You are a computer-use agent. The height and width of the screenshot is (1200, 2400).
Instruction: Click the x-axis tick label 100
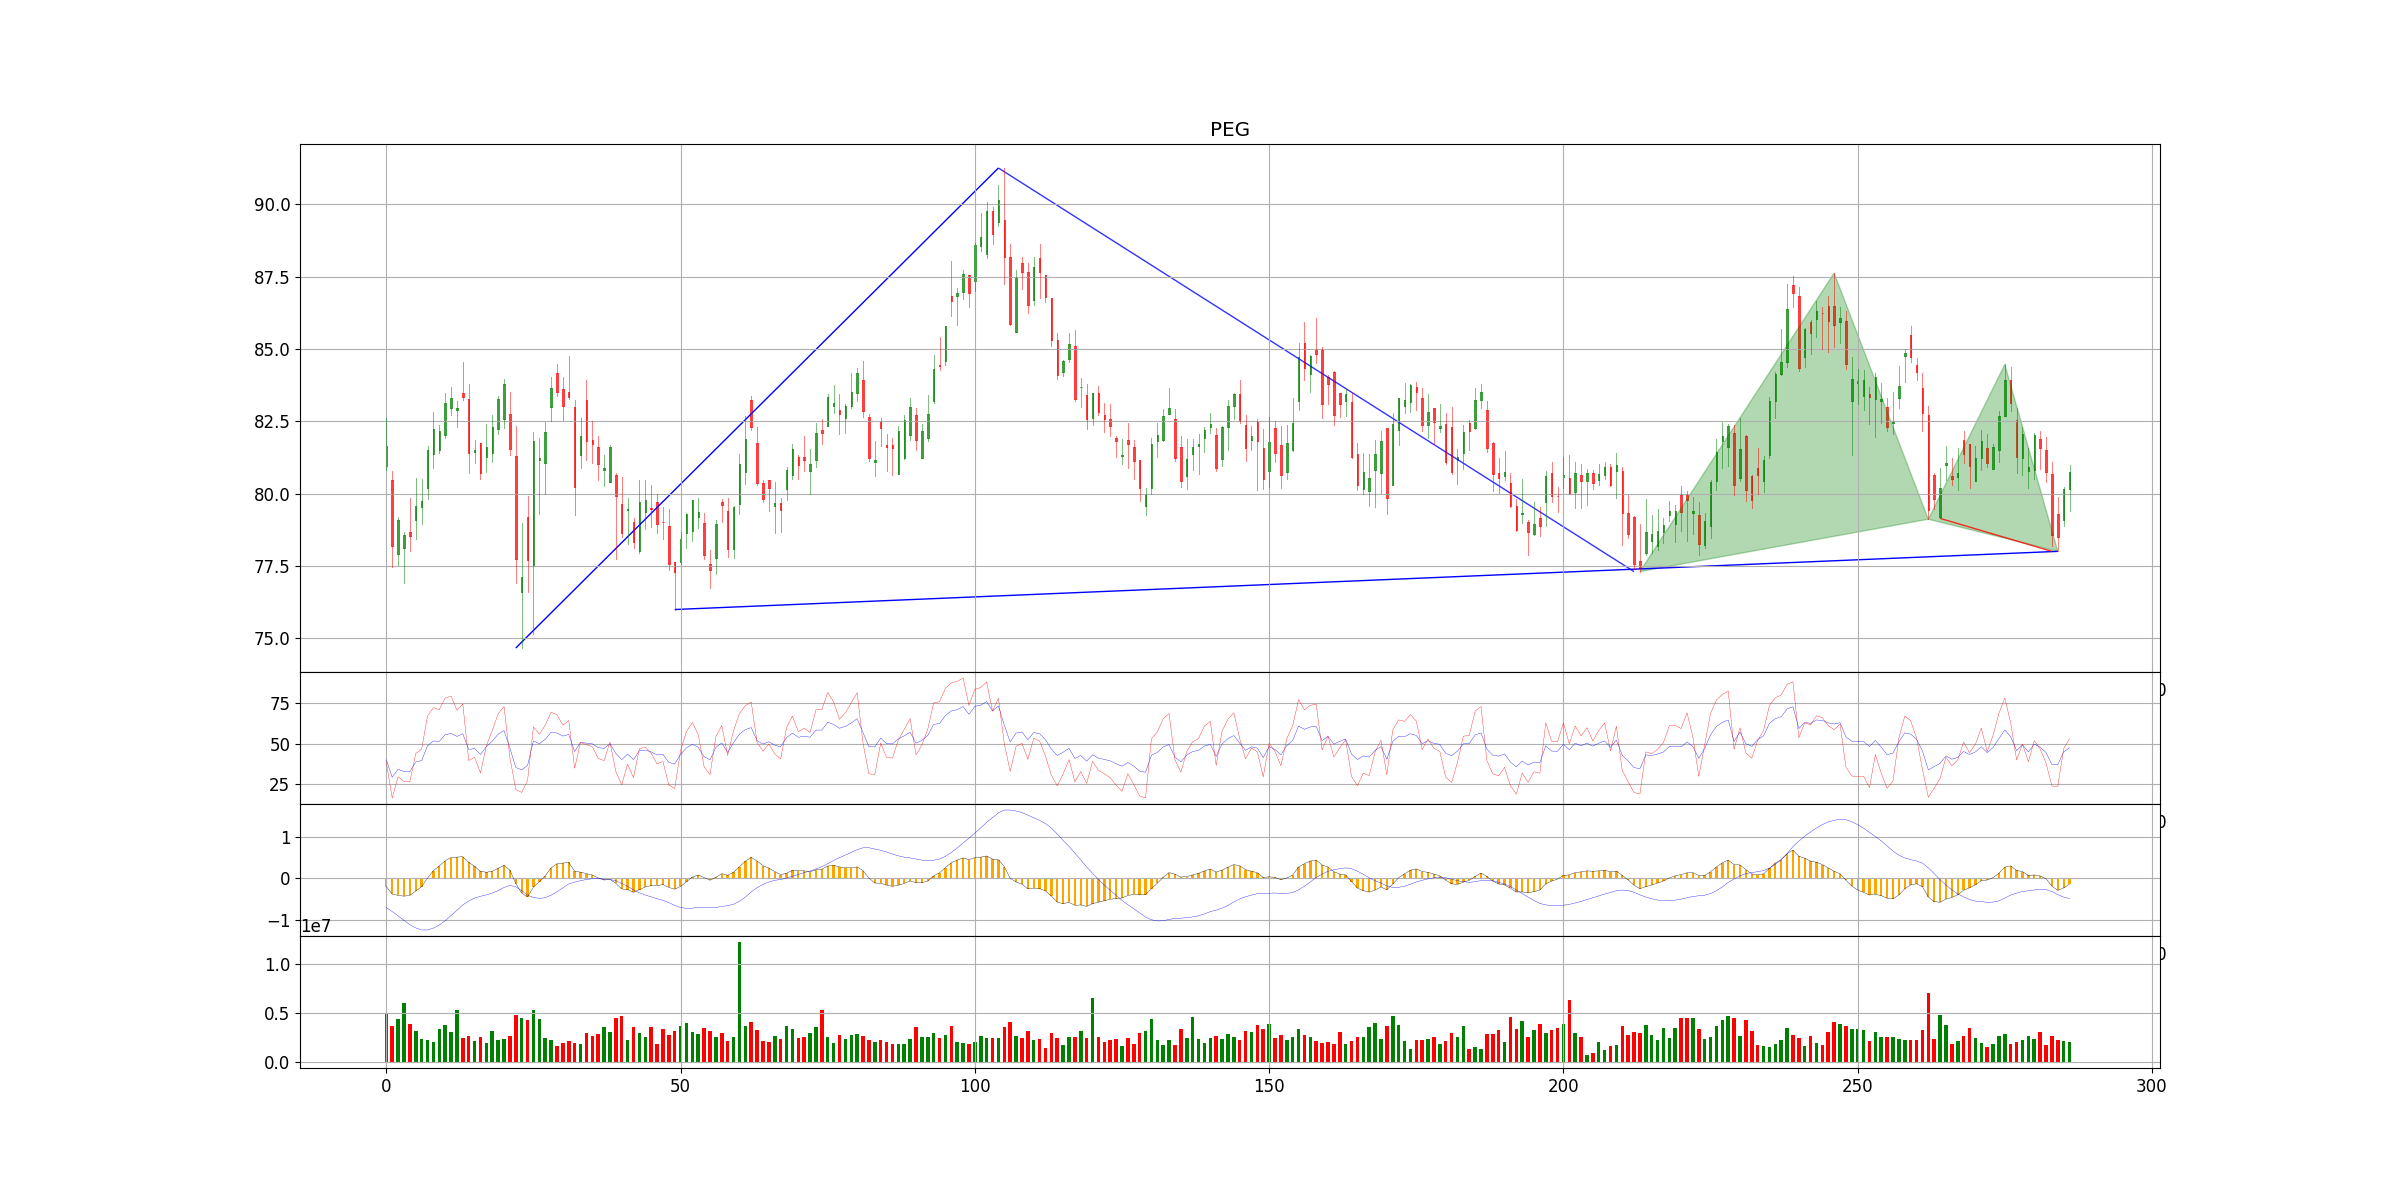click(x=974, y=1087)
